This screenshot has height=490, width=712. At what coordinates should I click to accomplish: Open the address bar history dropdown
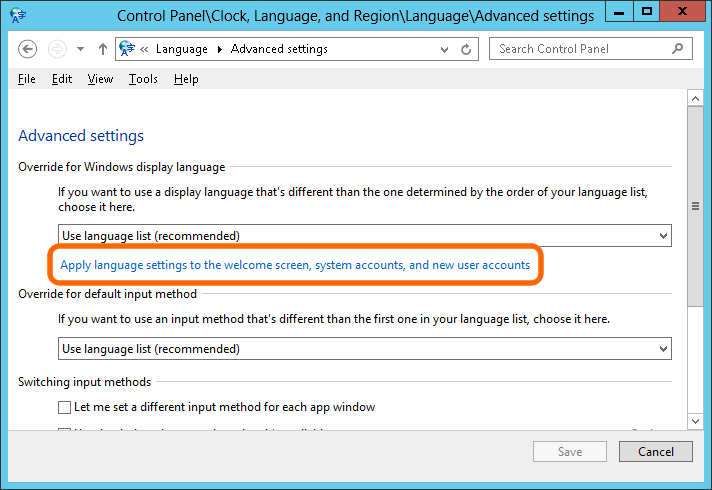(x=444, y=49)
